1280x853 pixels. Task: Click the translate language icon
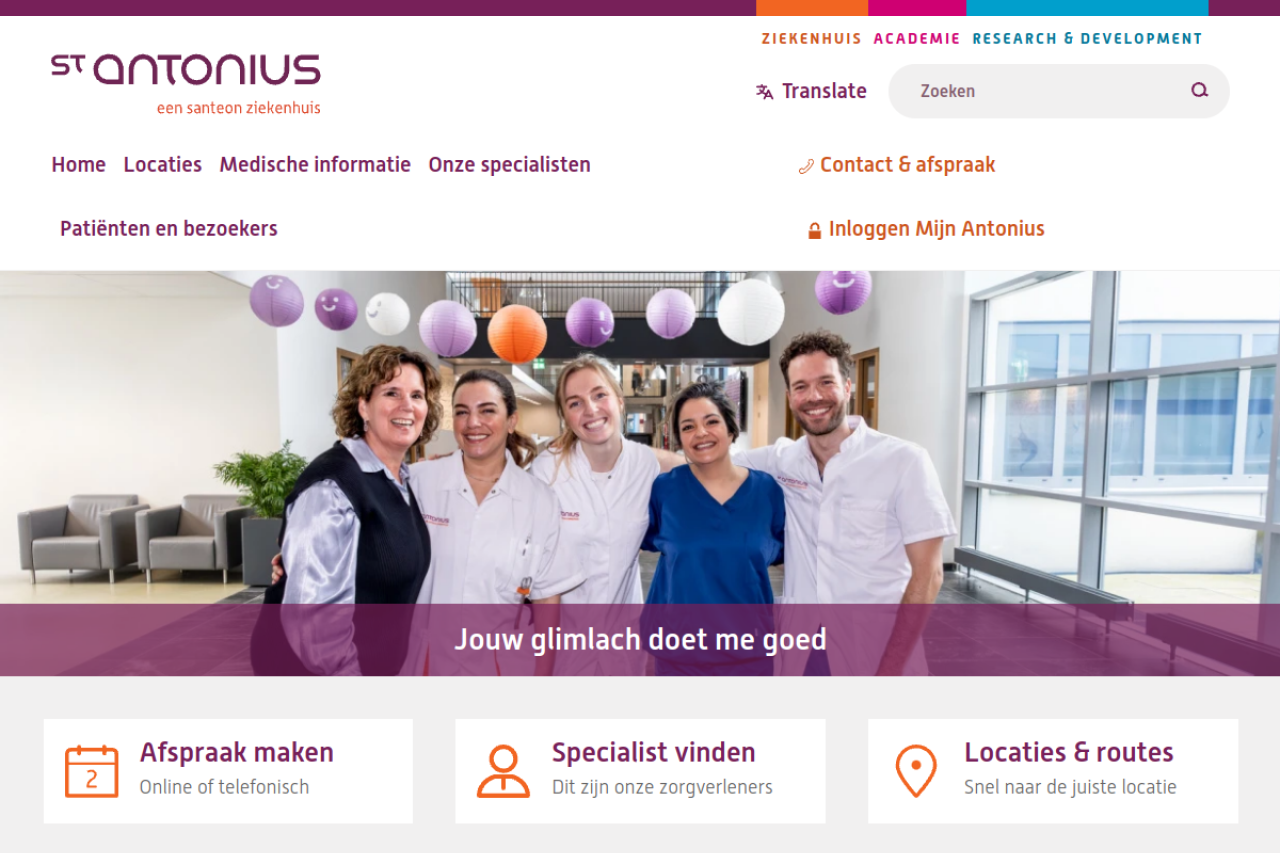[765, 92]
